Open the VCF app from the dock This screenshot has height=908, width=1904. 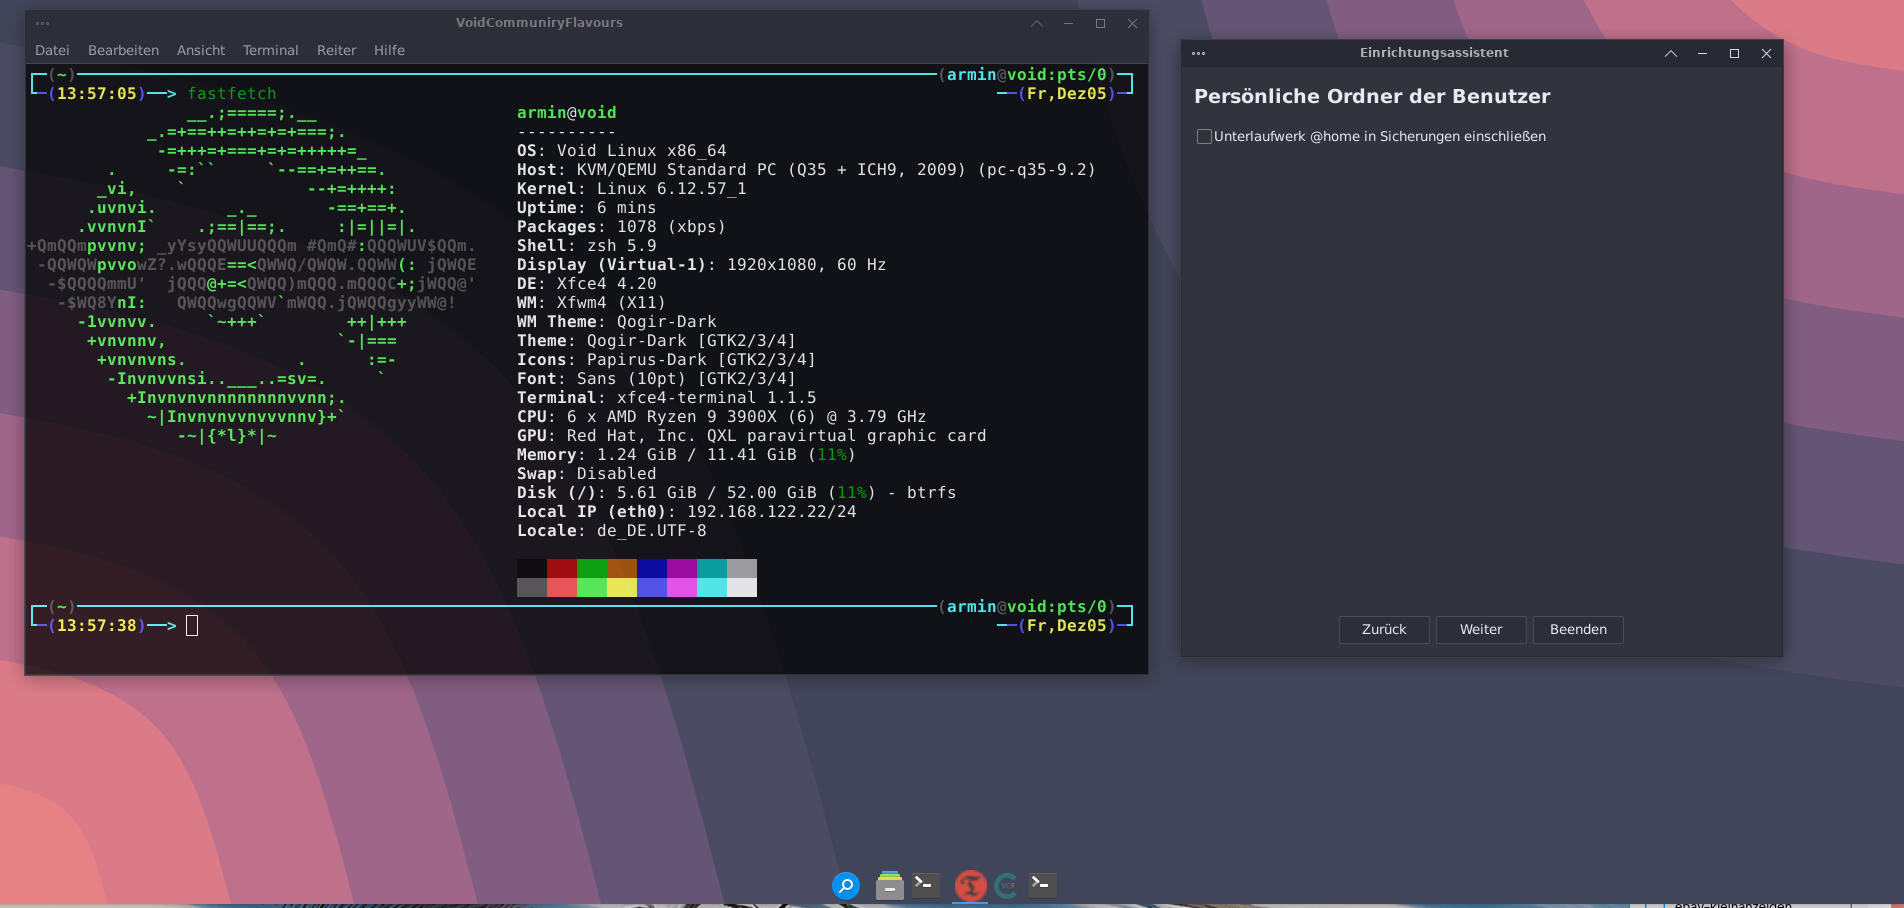pyautogui.click(x=1007, y=885)
